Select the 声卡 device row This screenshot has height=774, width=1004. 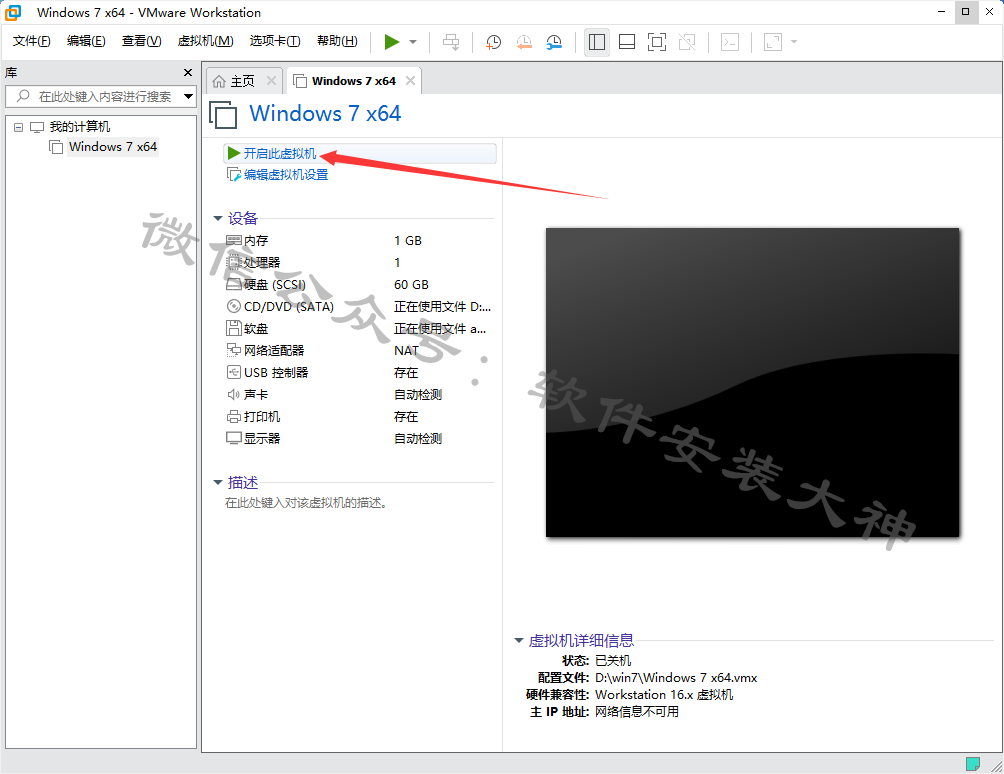click(x=359, y=394)
